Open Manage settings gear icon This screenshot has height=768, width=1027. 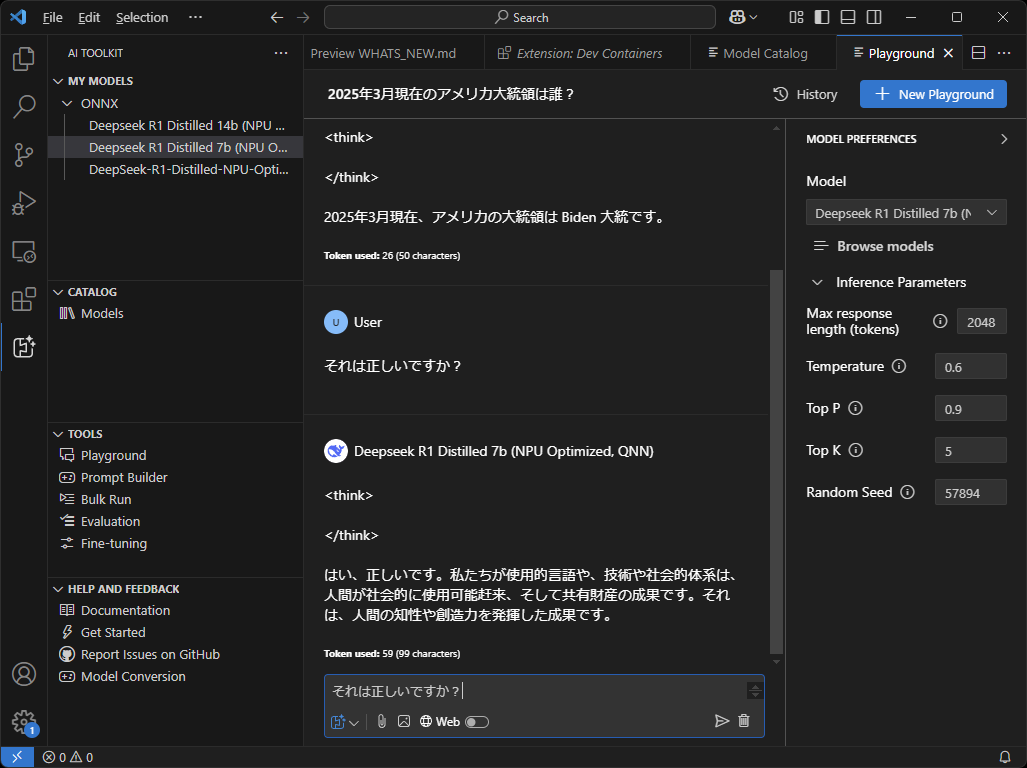coord(24,722)
